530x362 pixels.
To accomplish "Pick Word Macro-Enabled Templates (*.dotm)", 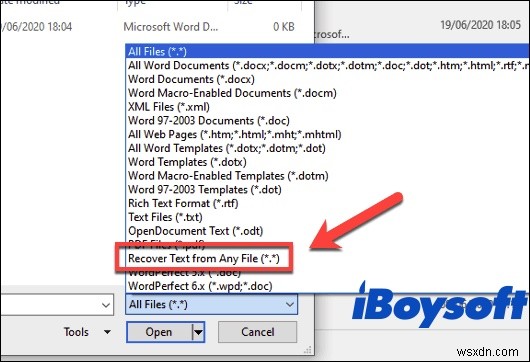I will [327, 176].
